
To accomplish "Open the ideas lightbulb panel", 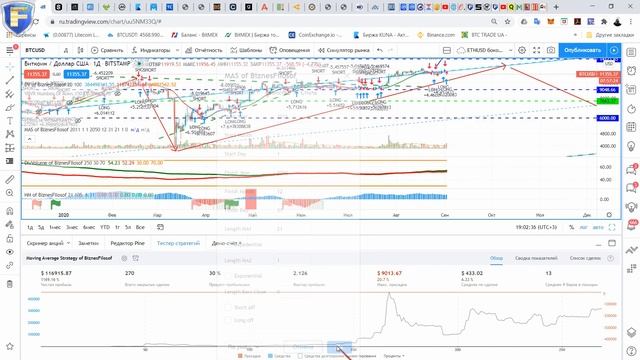I will (631, 146).
